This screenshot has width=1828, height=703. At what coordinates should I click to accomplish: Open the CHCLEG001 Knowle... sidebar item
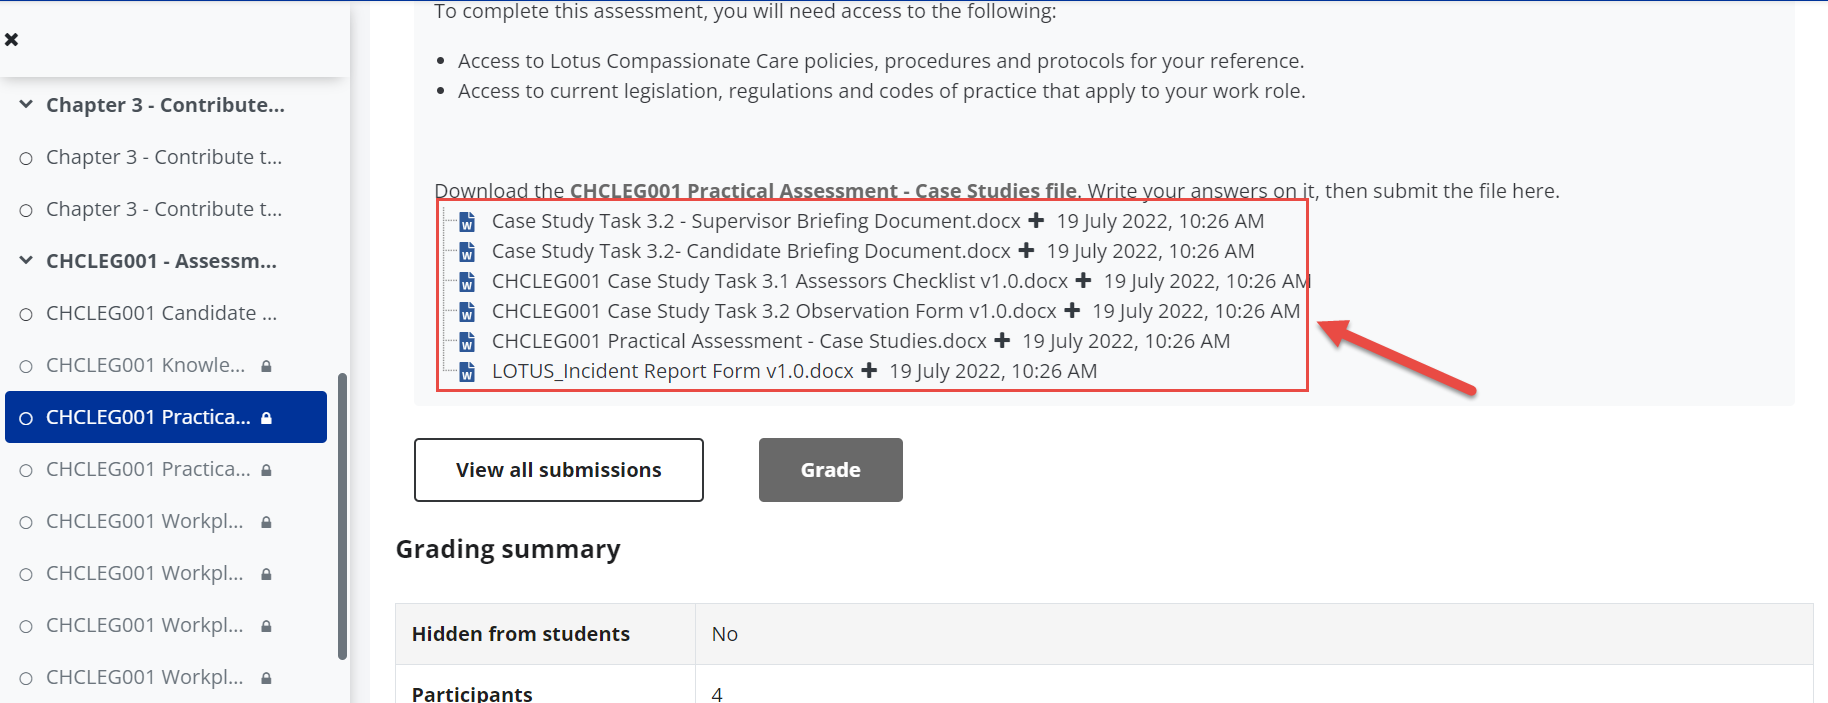click(x=145, y=365)
